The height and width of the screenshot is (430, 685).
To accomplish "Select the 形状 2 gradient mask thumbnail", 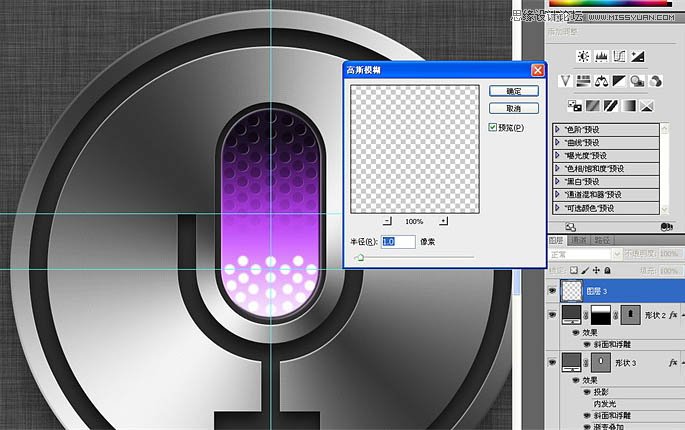I will (x=601, y=315).
